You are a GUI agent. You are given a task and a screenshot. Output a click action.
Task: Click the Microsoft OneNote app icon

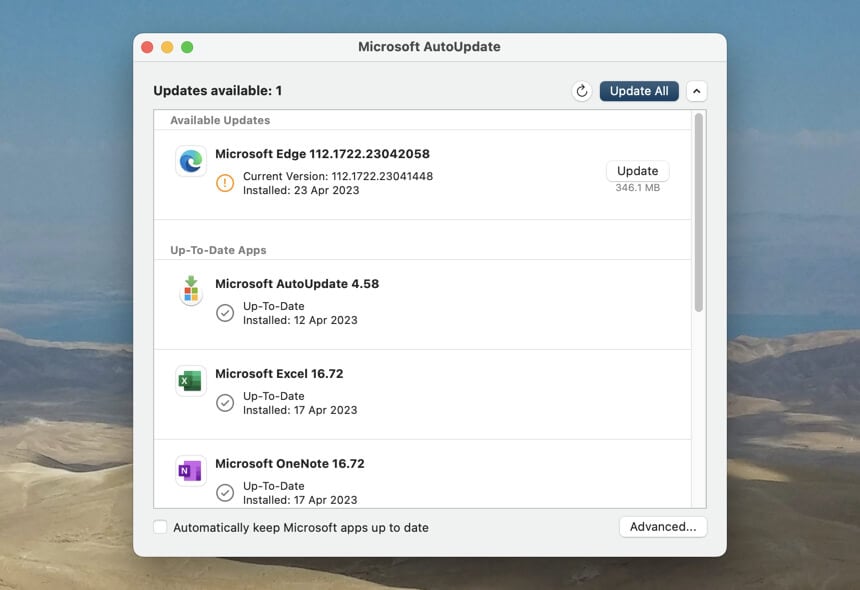pos(191,471)
